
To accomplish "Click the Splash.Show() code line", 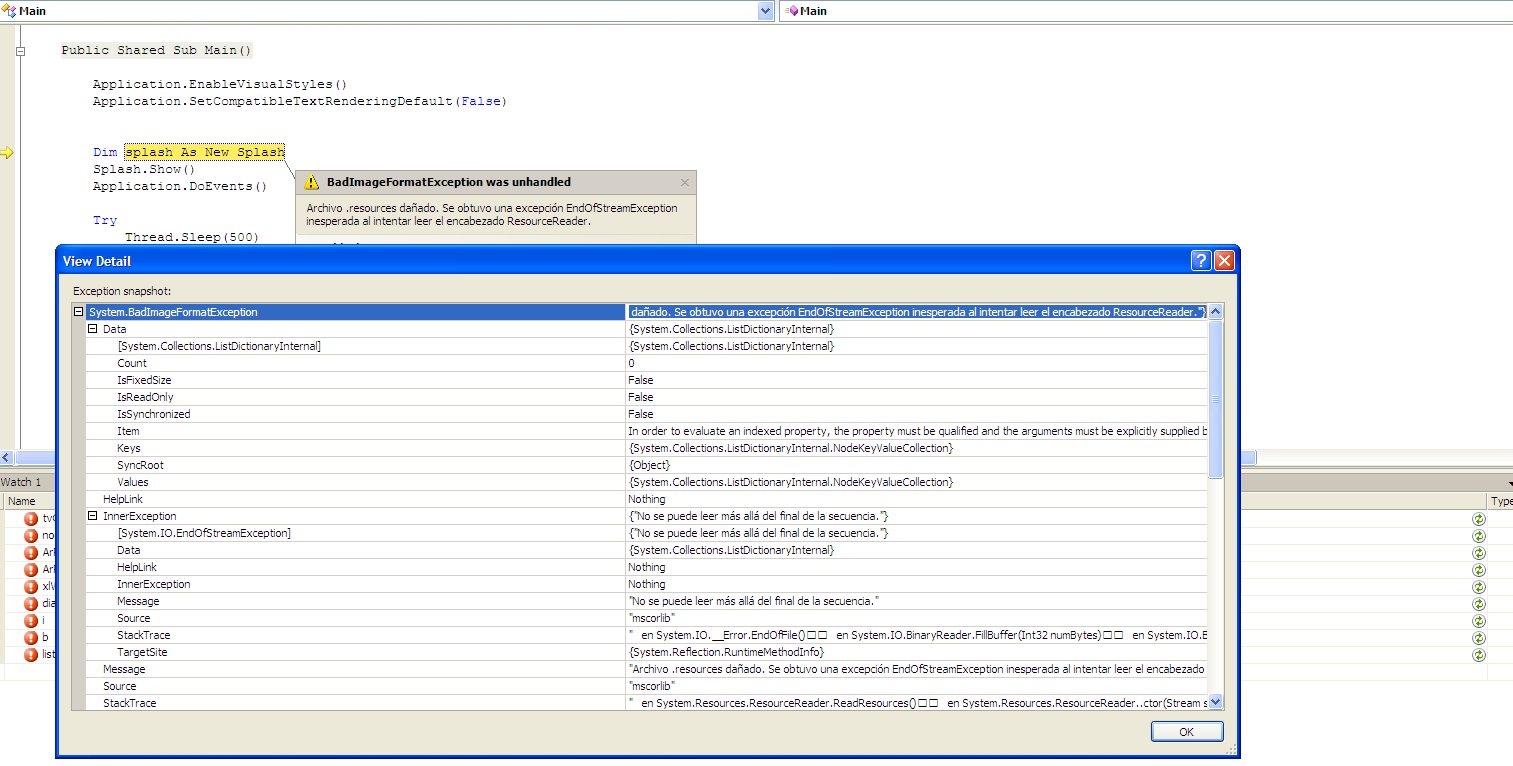I will coord(144,169).
